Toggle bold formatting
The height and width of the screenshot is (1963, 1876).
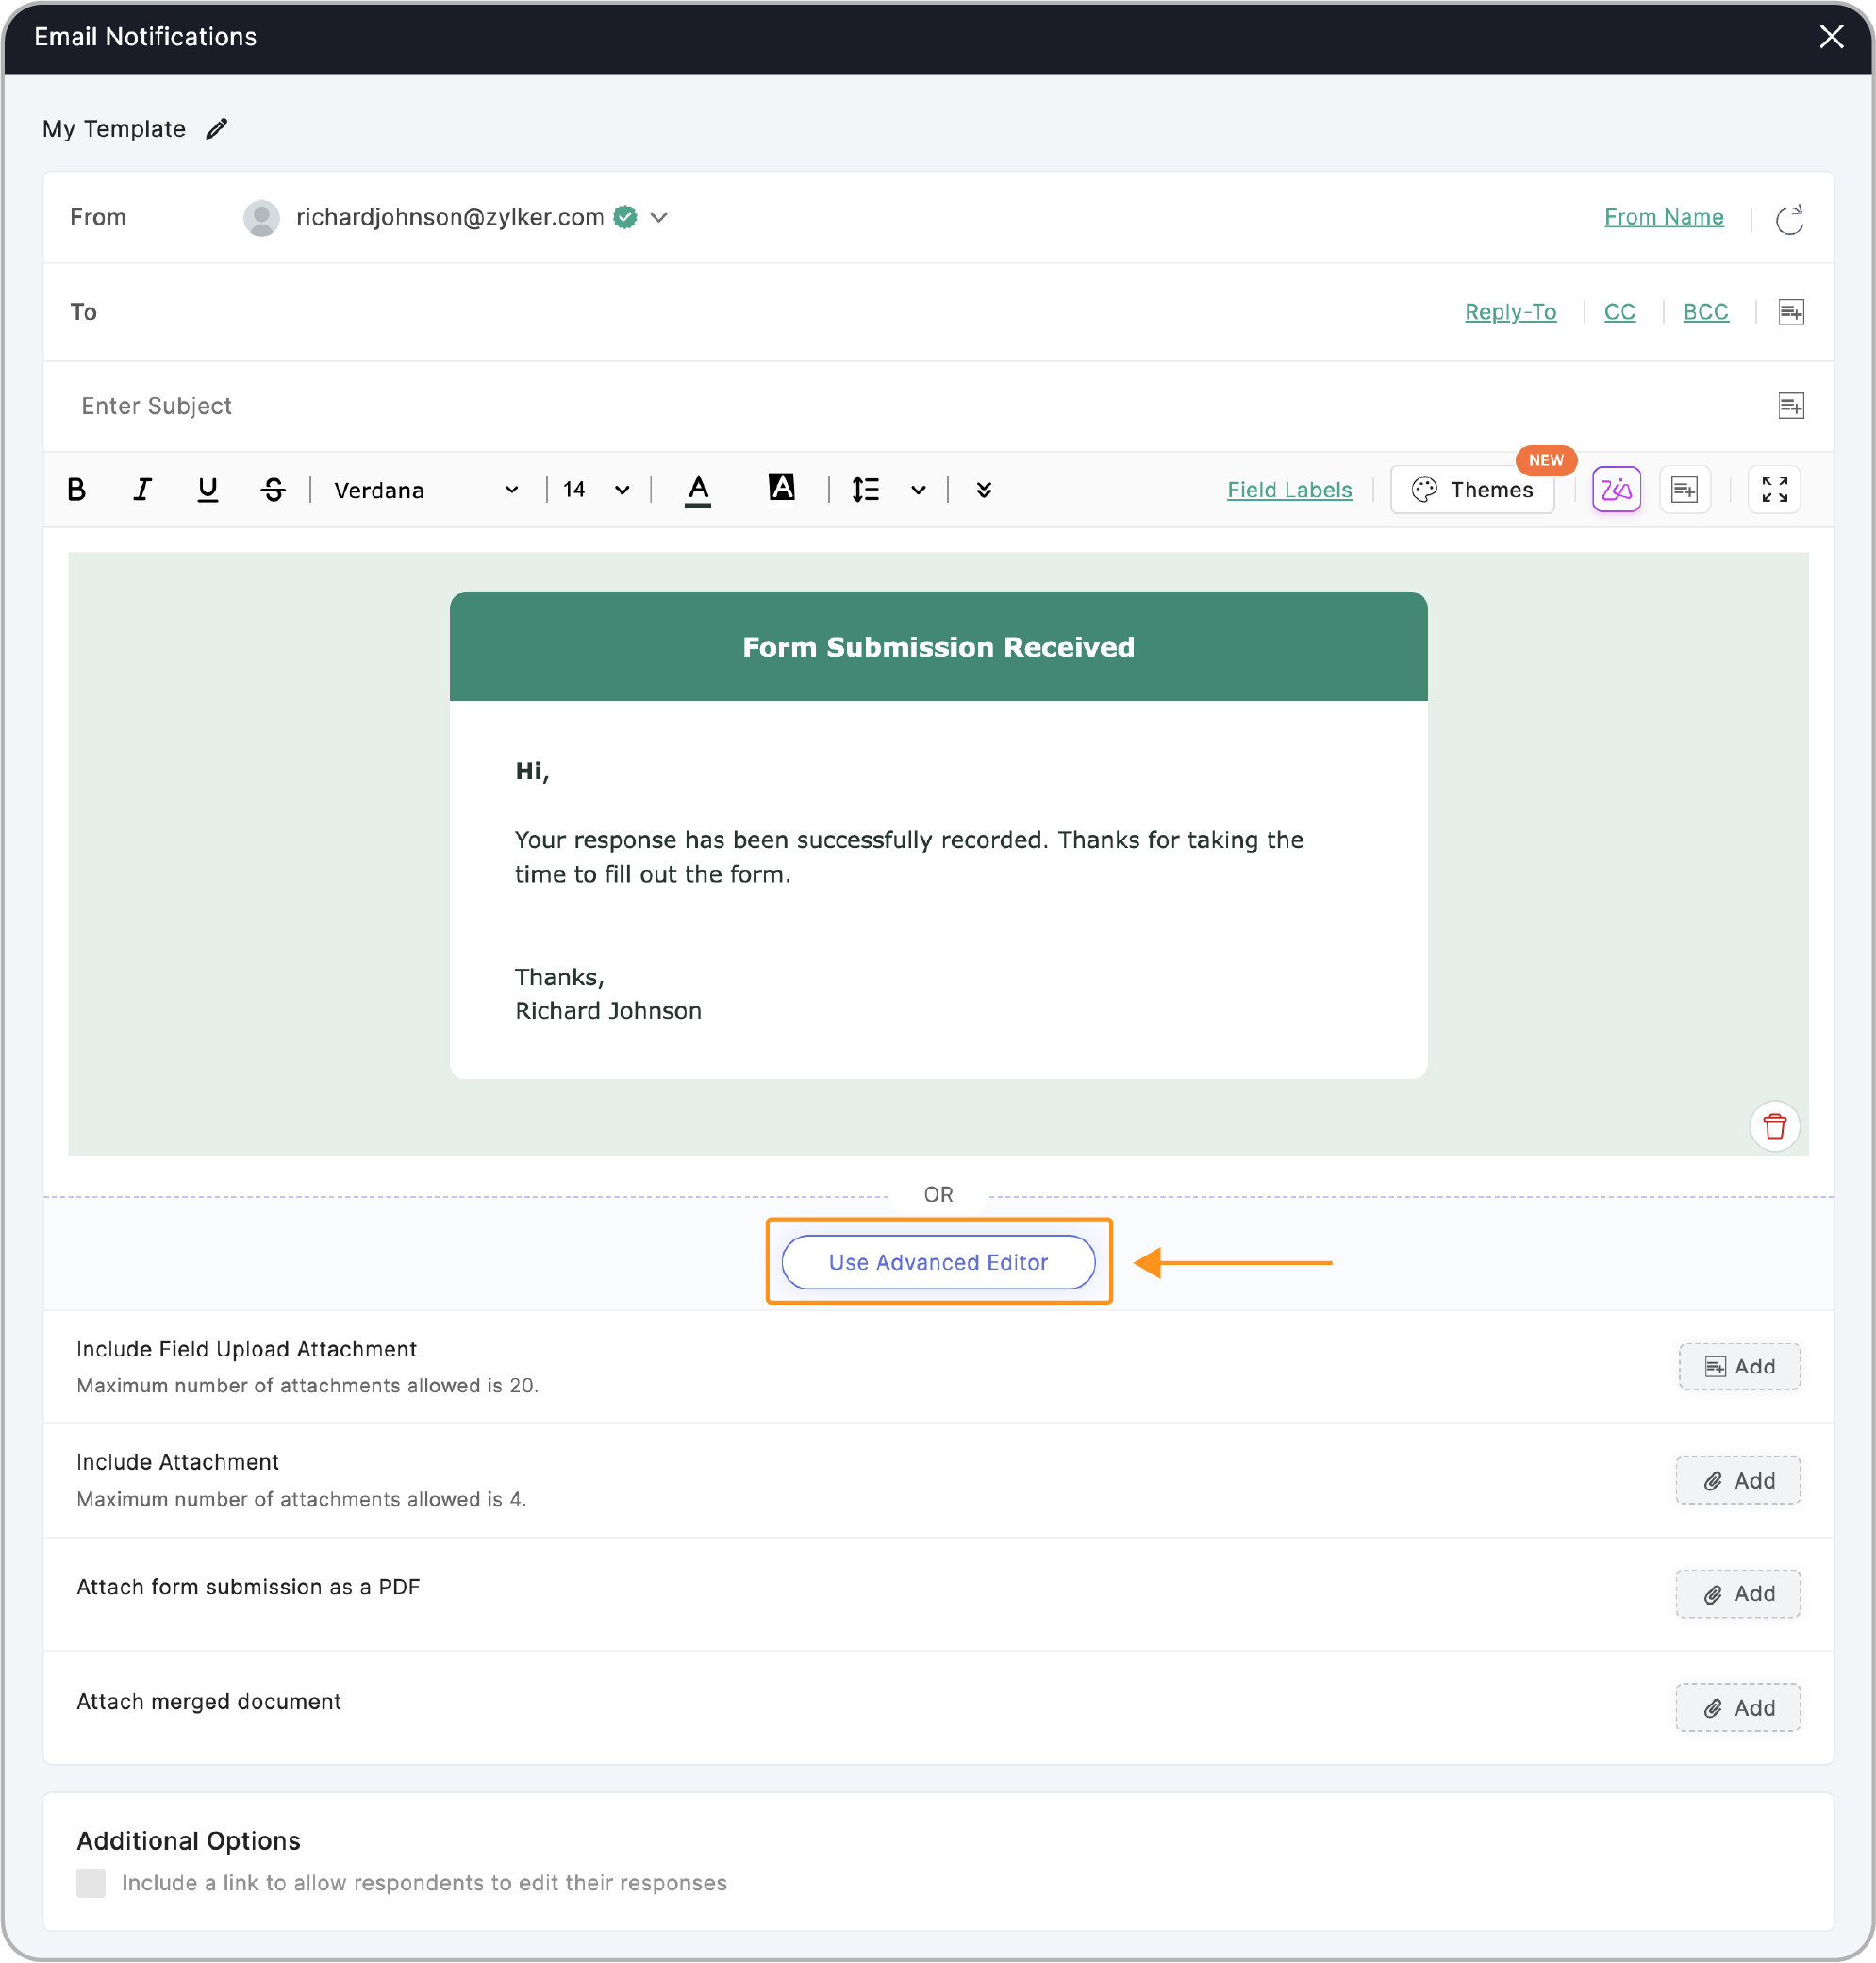point(76,490)
